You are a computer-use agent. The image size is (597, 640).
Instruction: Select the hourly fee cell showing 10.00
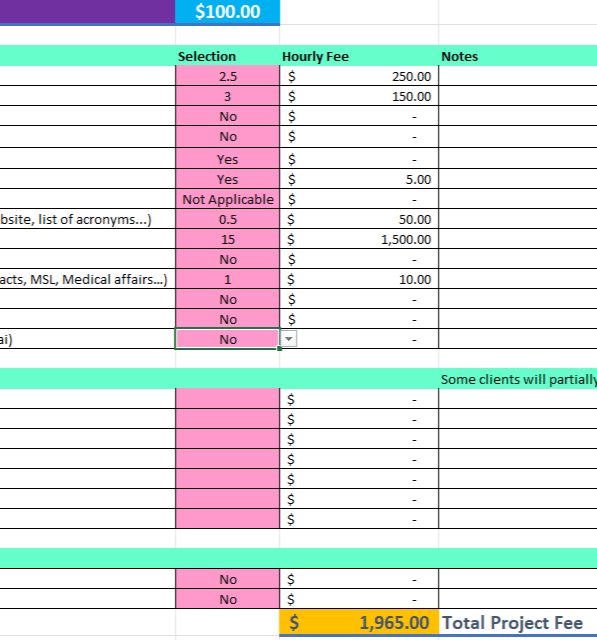pyautogui.click(x=359, y=279)
